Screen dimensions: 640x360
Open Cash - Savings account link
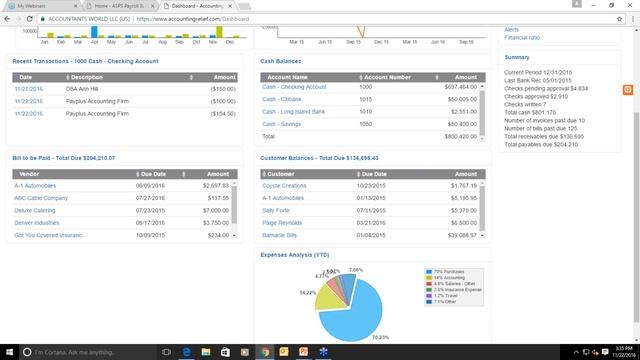point(281,124)
